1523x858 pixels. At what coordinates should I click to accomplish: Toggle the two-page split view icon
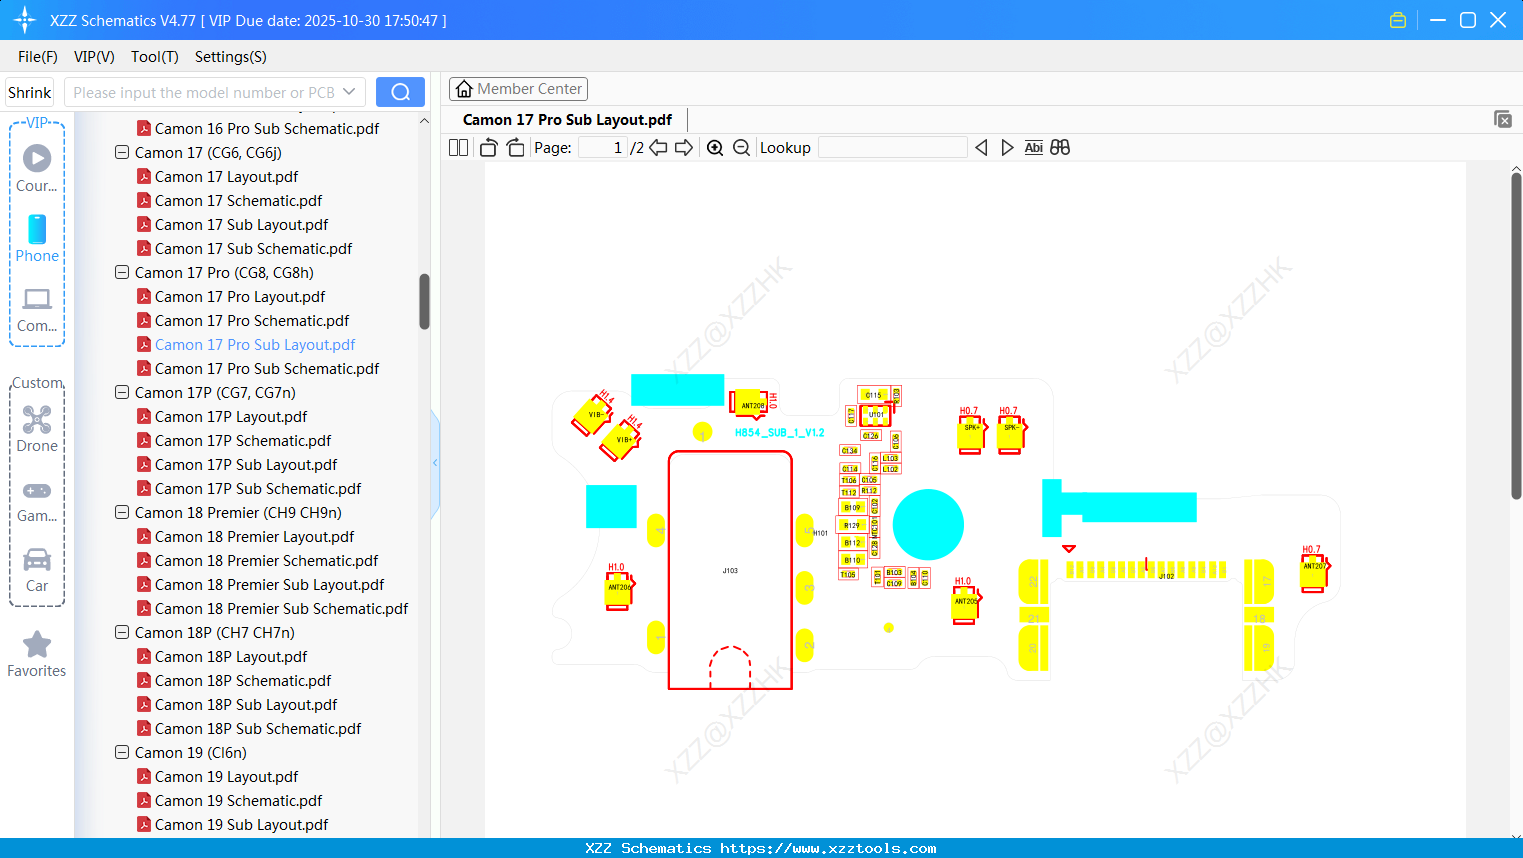pyautogui.click(x=458, y=148)
